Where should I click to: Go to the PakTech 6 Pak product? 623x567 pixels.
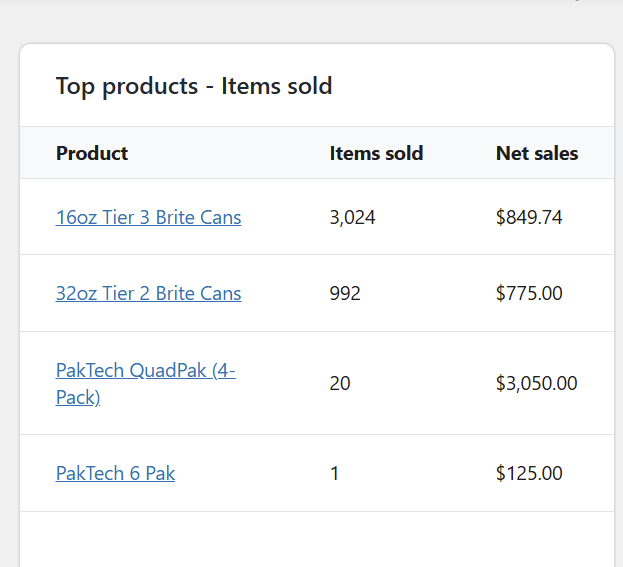[115, 474]
